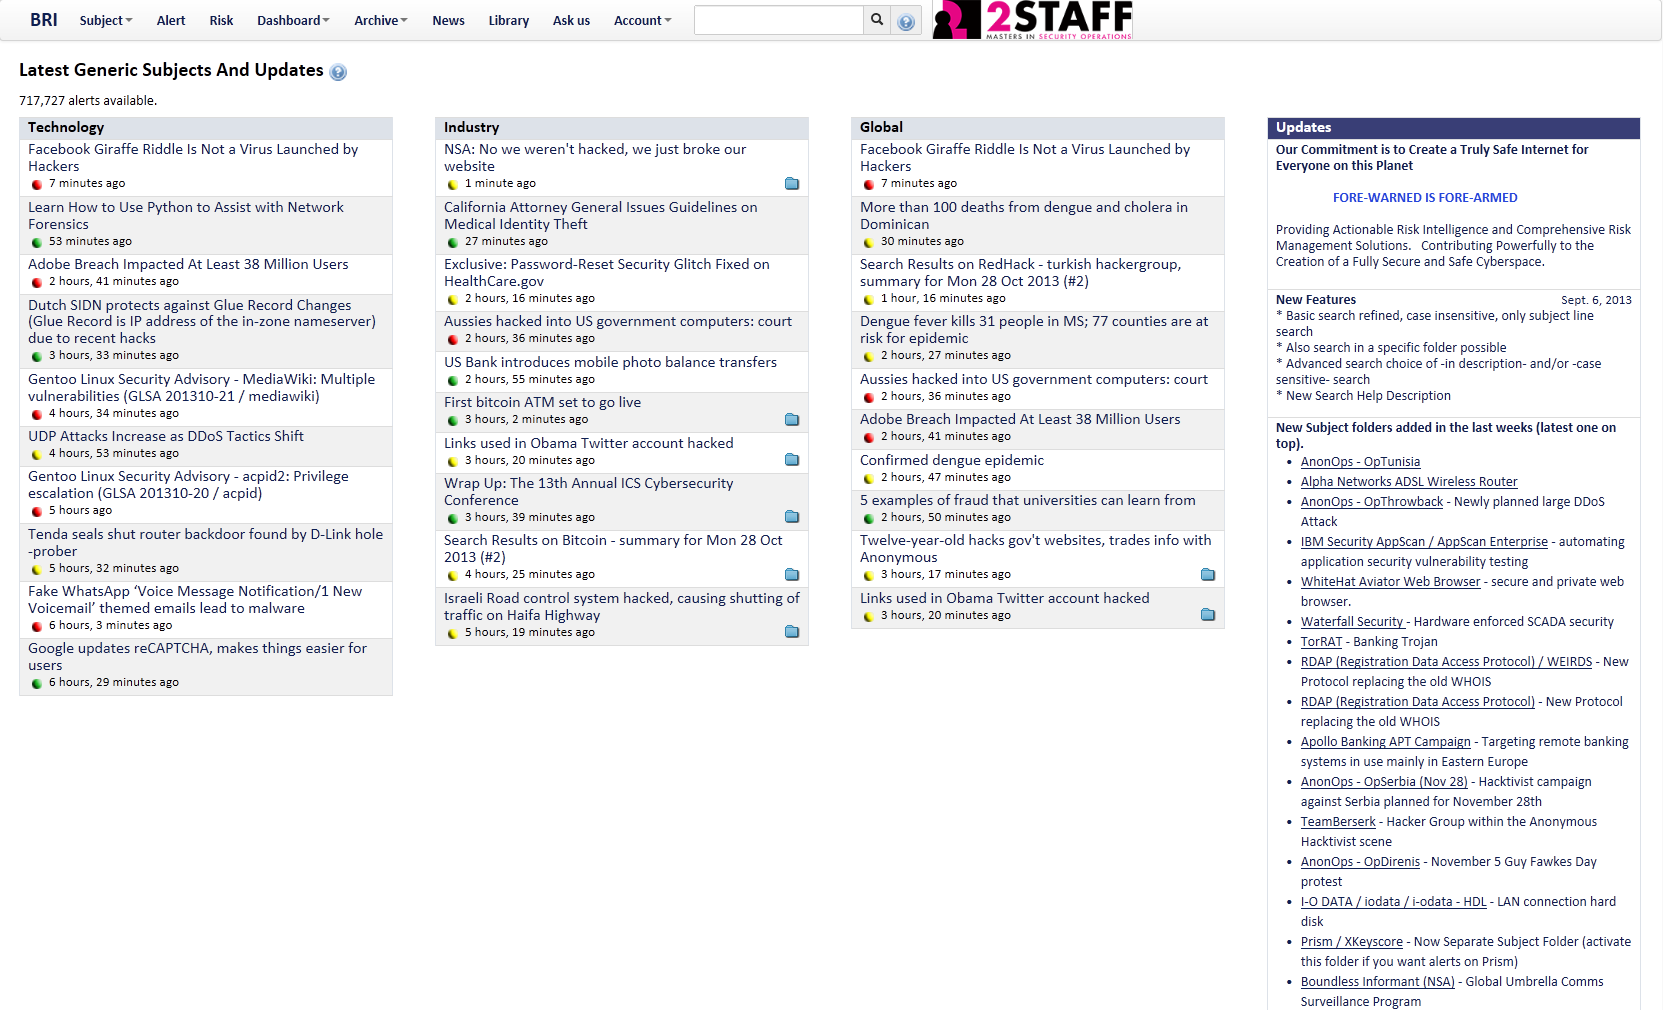Viewport: 1663px width, 1010px height.
Task: Click green risk dot for 5 examples of fraud
Action: [x=869, y=519]
